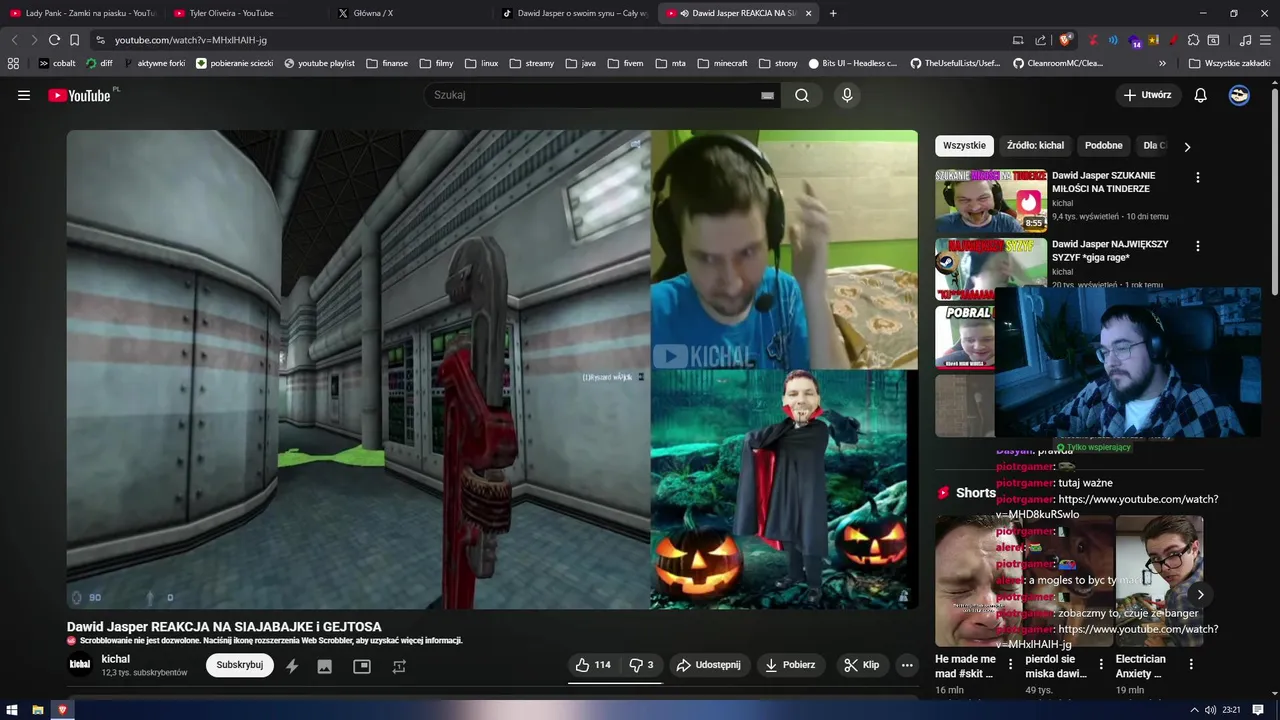Screen dimensions: 1280x720
Task: Open the apps grid icon on bookmarks bar
Action: (x=13, y=63)
